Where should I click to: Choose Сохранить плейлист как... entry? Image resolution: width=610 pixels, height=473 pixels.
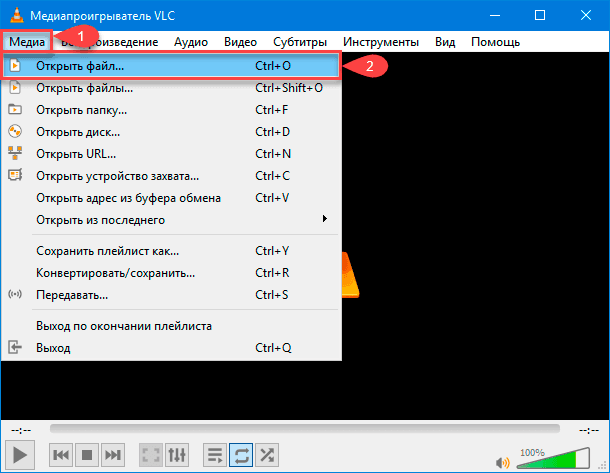click(x=171, y=251)
